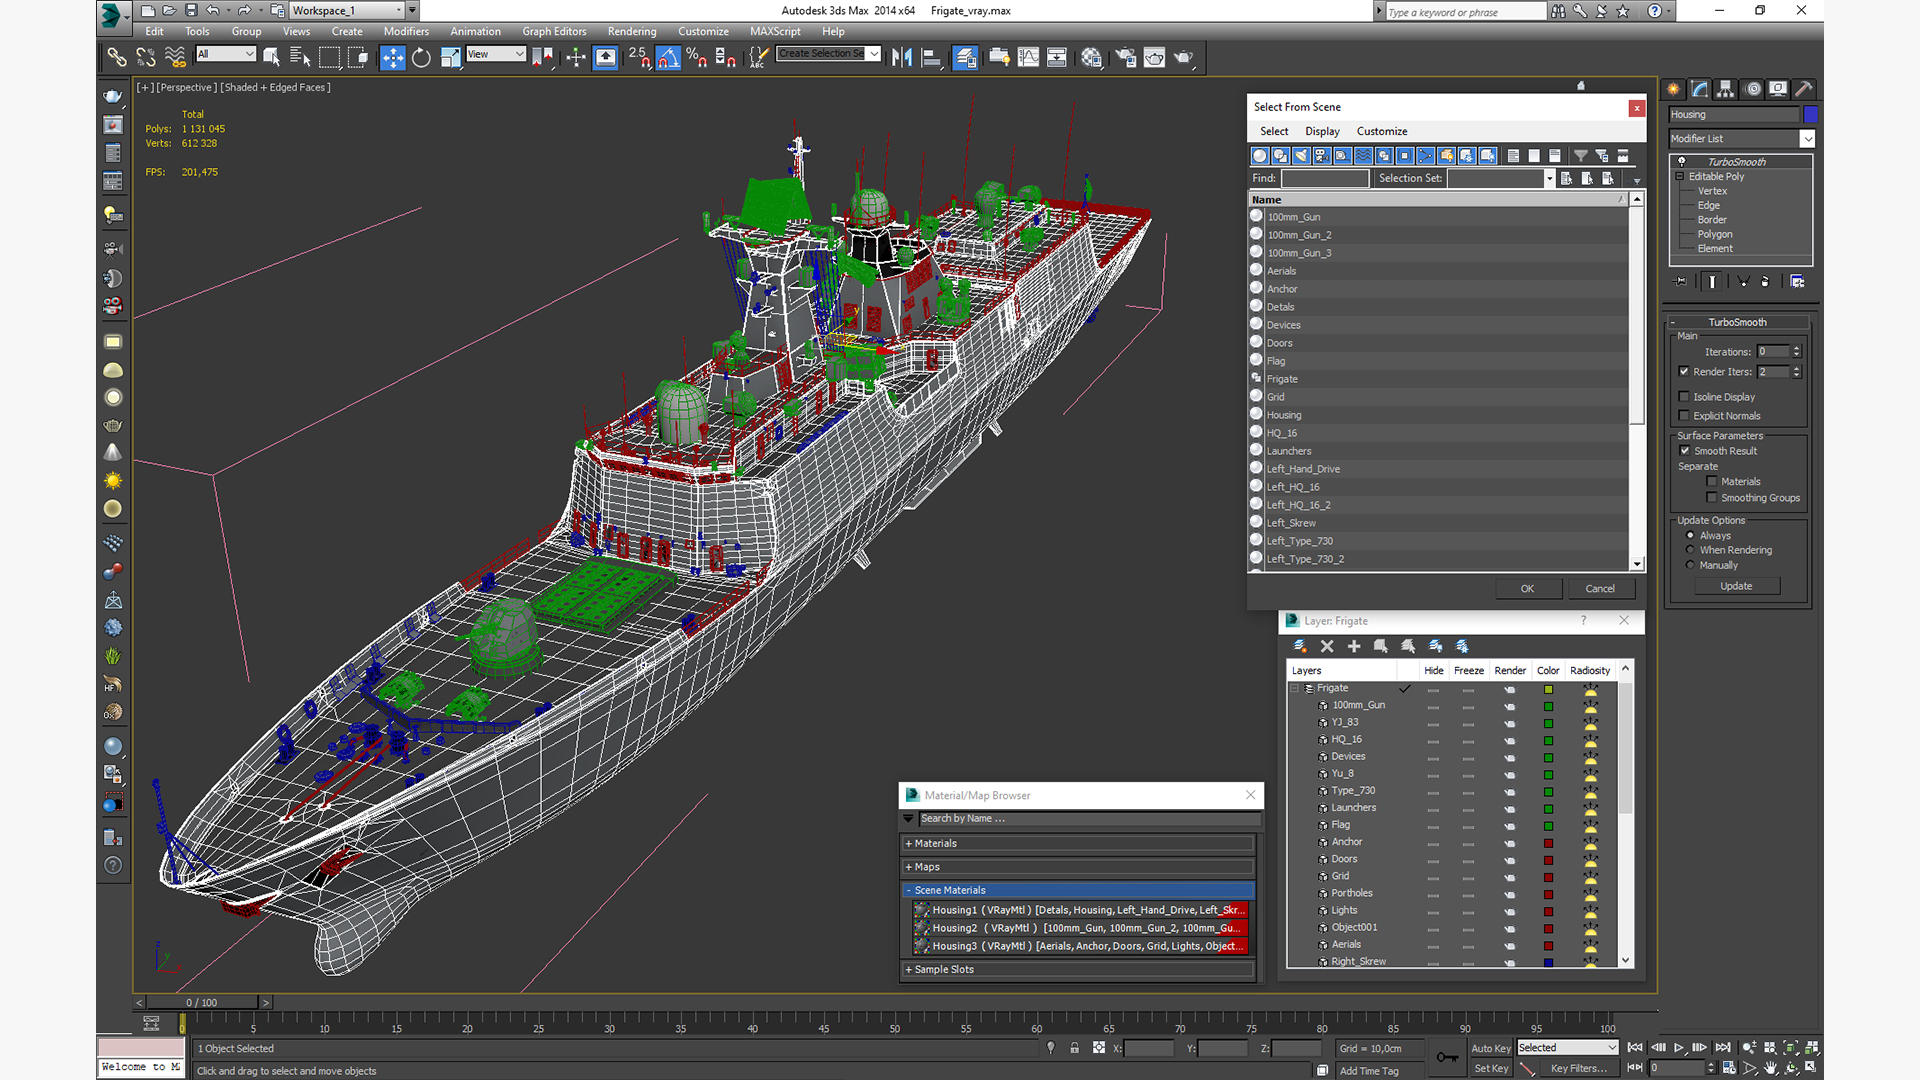Open Create Selection Set dropdown

click(x=874, y=54)
